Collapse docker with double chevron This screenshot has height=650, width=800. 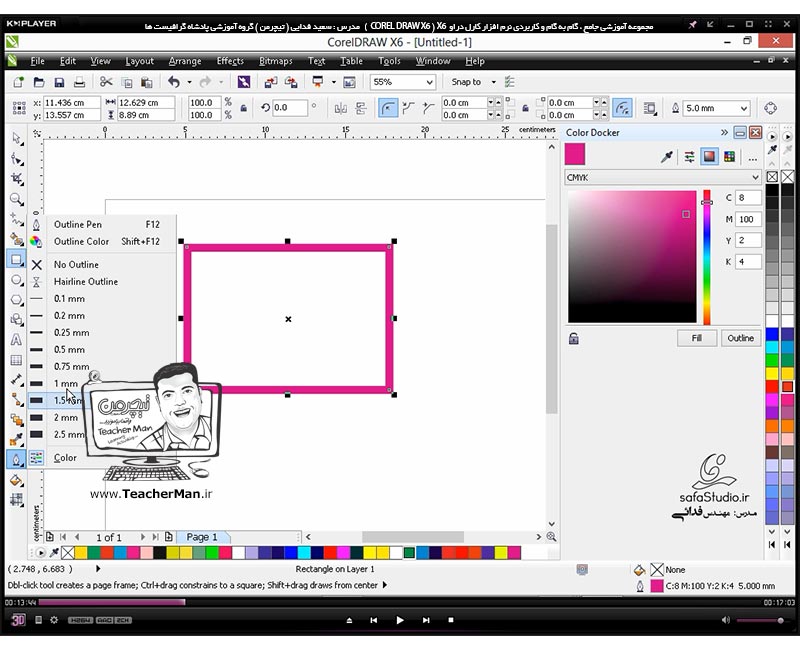click(x=724, y=133)
